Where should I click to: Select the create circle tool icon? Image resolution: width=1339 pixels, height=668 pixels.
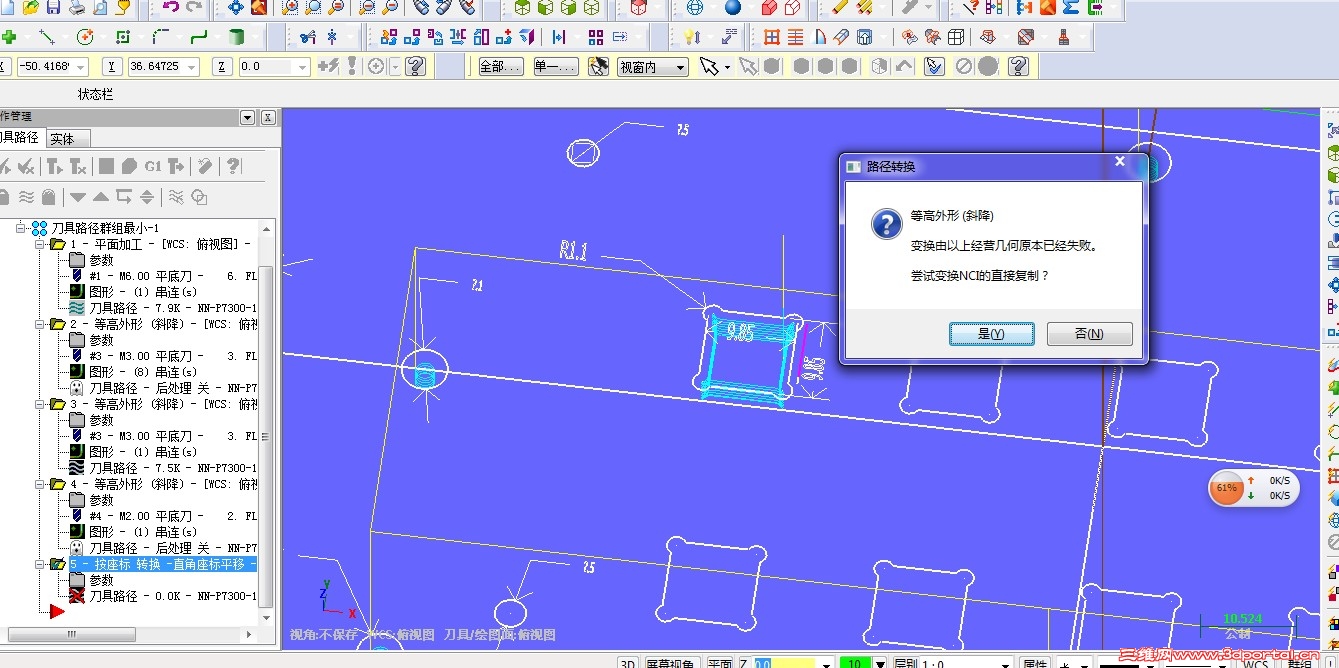85,37
